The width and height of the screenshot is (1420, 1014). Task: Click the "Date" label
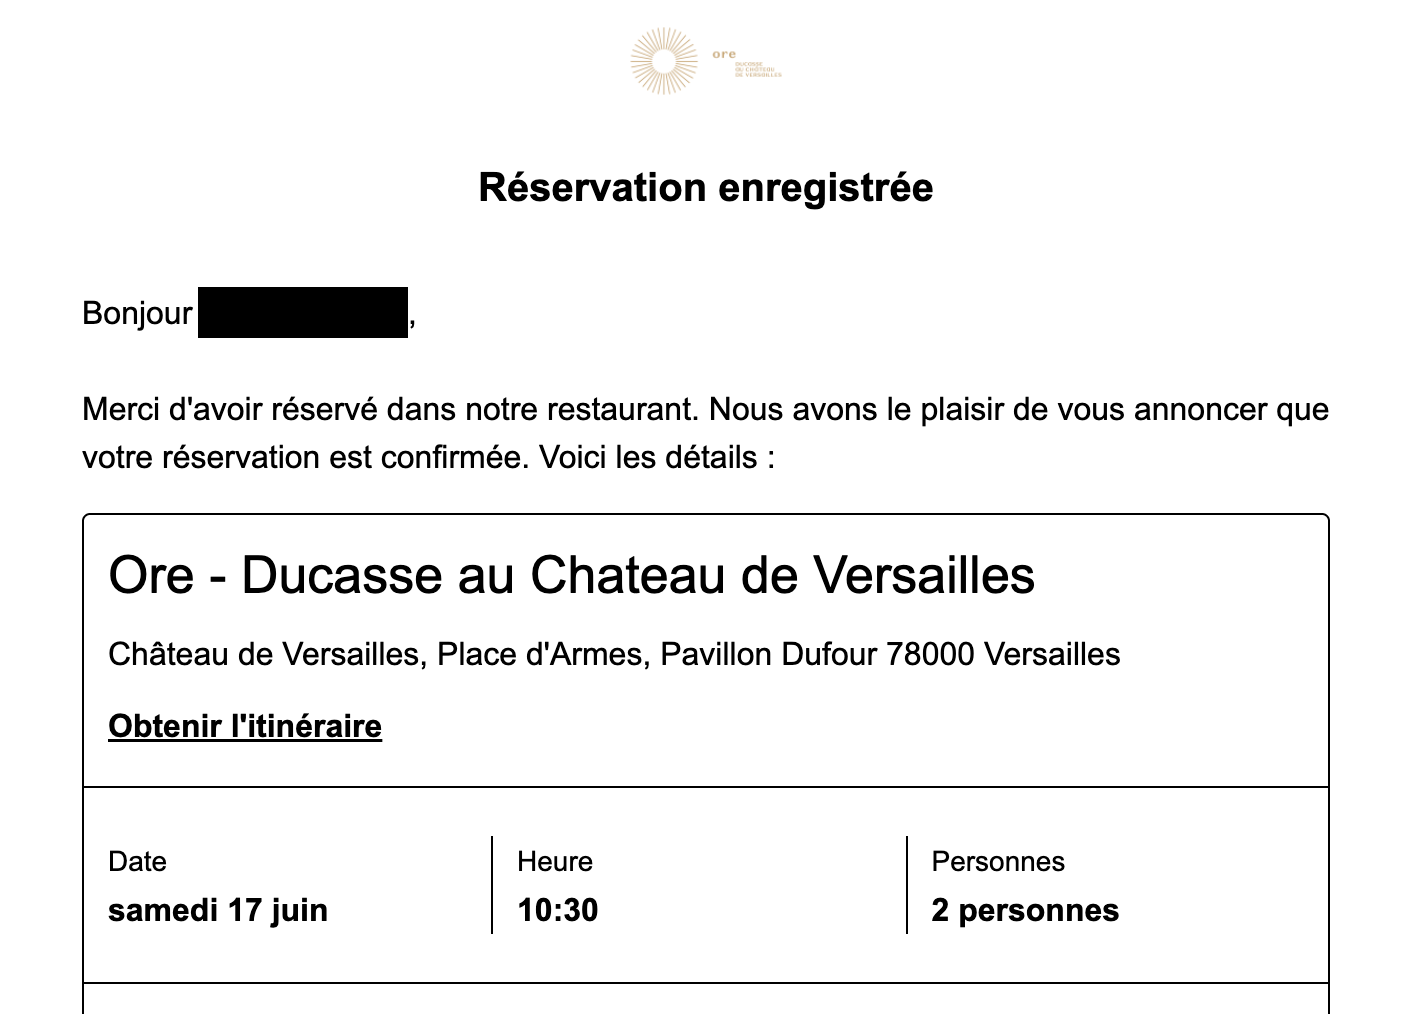point(137,862)
